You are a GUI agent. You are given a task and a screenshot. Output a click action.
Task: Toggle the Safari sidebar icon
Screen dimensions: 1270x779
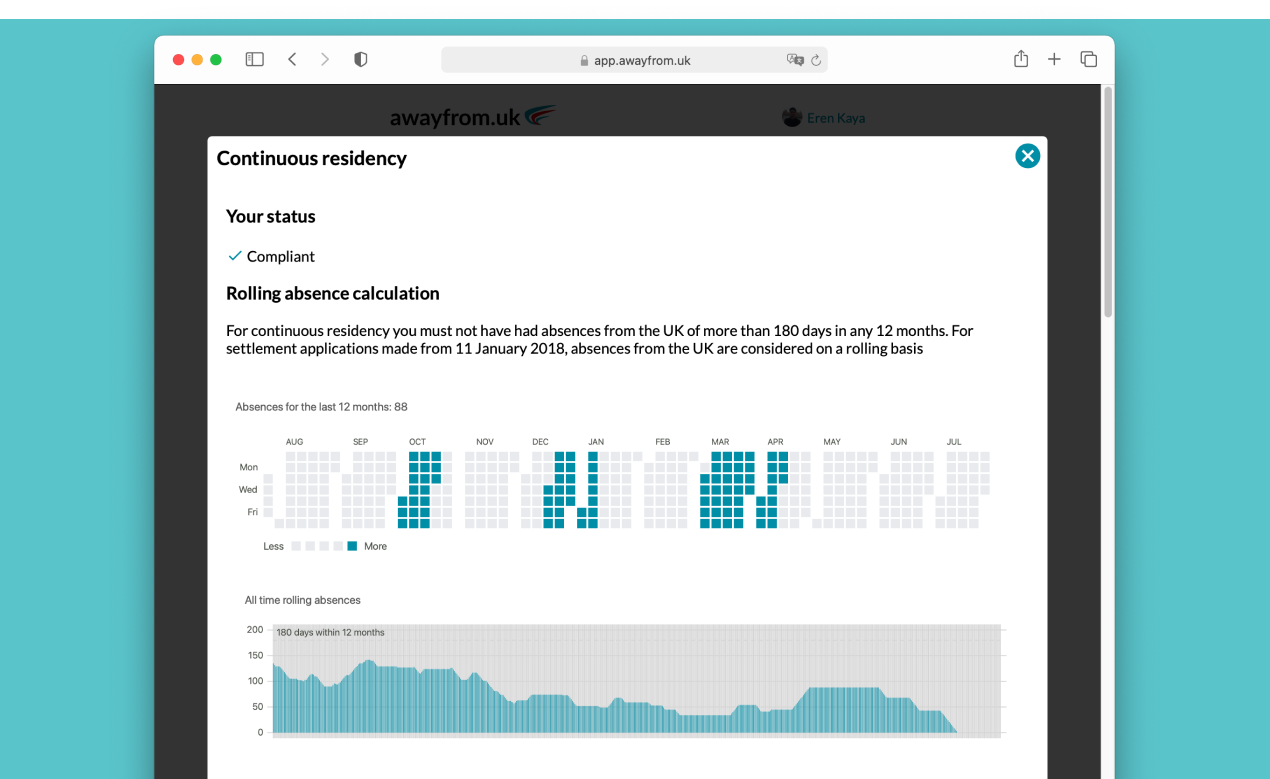tap(255, 60)
